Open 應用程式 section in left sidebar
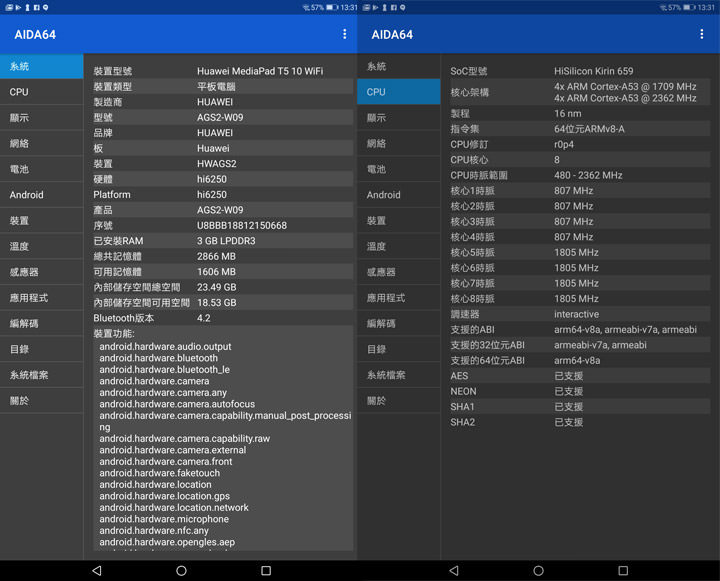Viewport: 720px width, 581px height. [42, 298]
